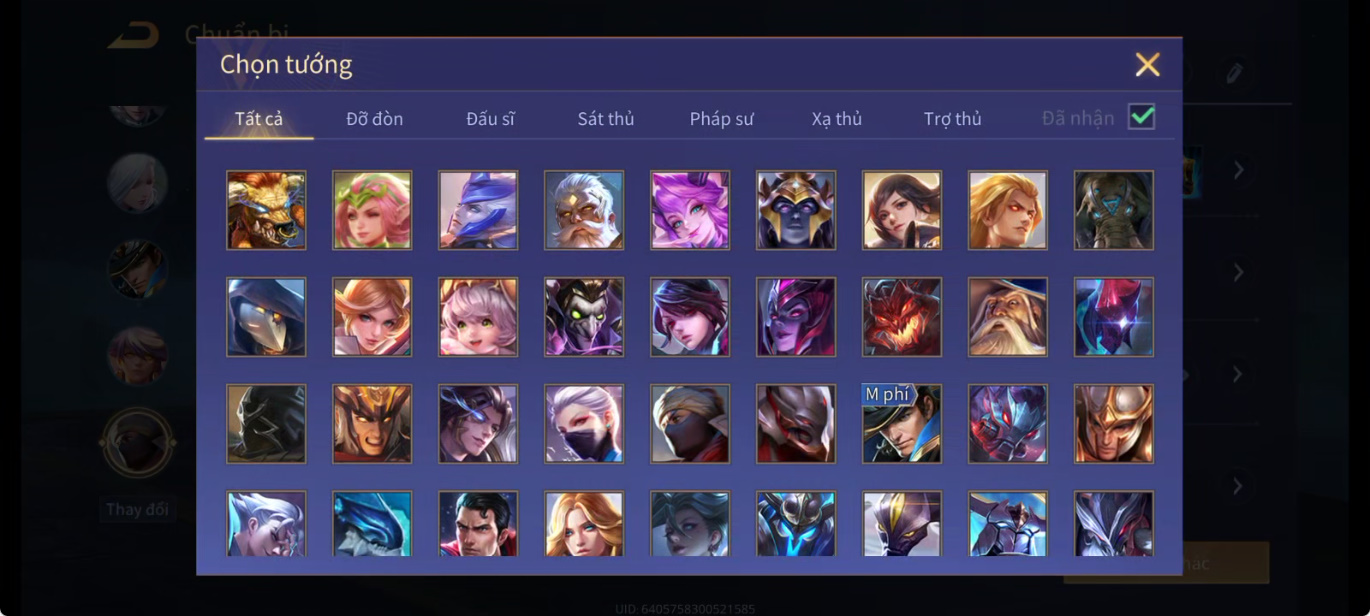
Task: Close the 'Chọn tướng' dialog
Action: (1147, 65)
